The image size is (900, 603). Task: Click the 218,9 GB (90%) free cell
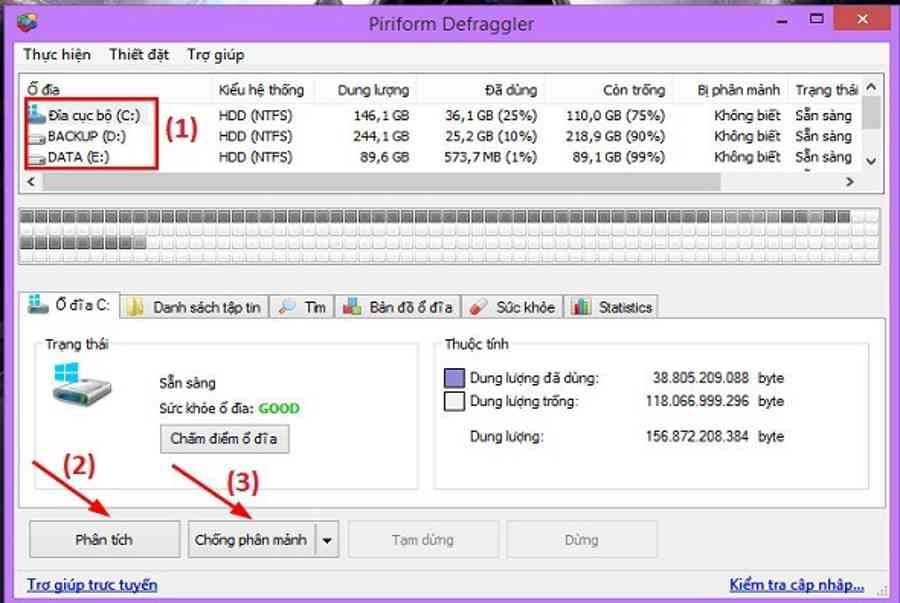(x=615, y=137)
